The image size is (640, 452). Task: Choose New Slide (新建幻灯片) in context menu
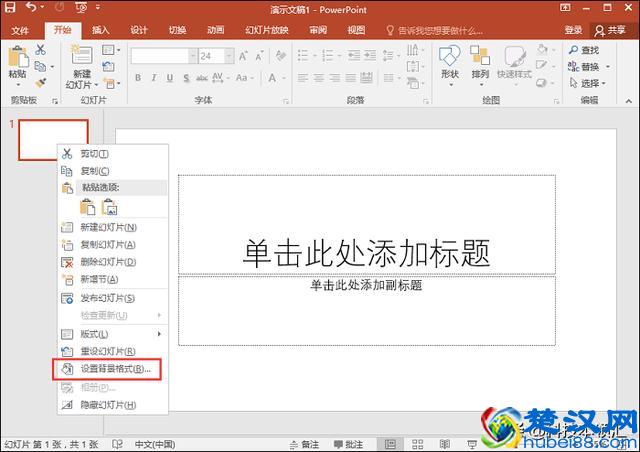113,227
